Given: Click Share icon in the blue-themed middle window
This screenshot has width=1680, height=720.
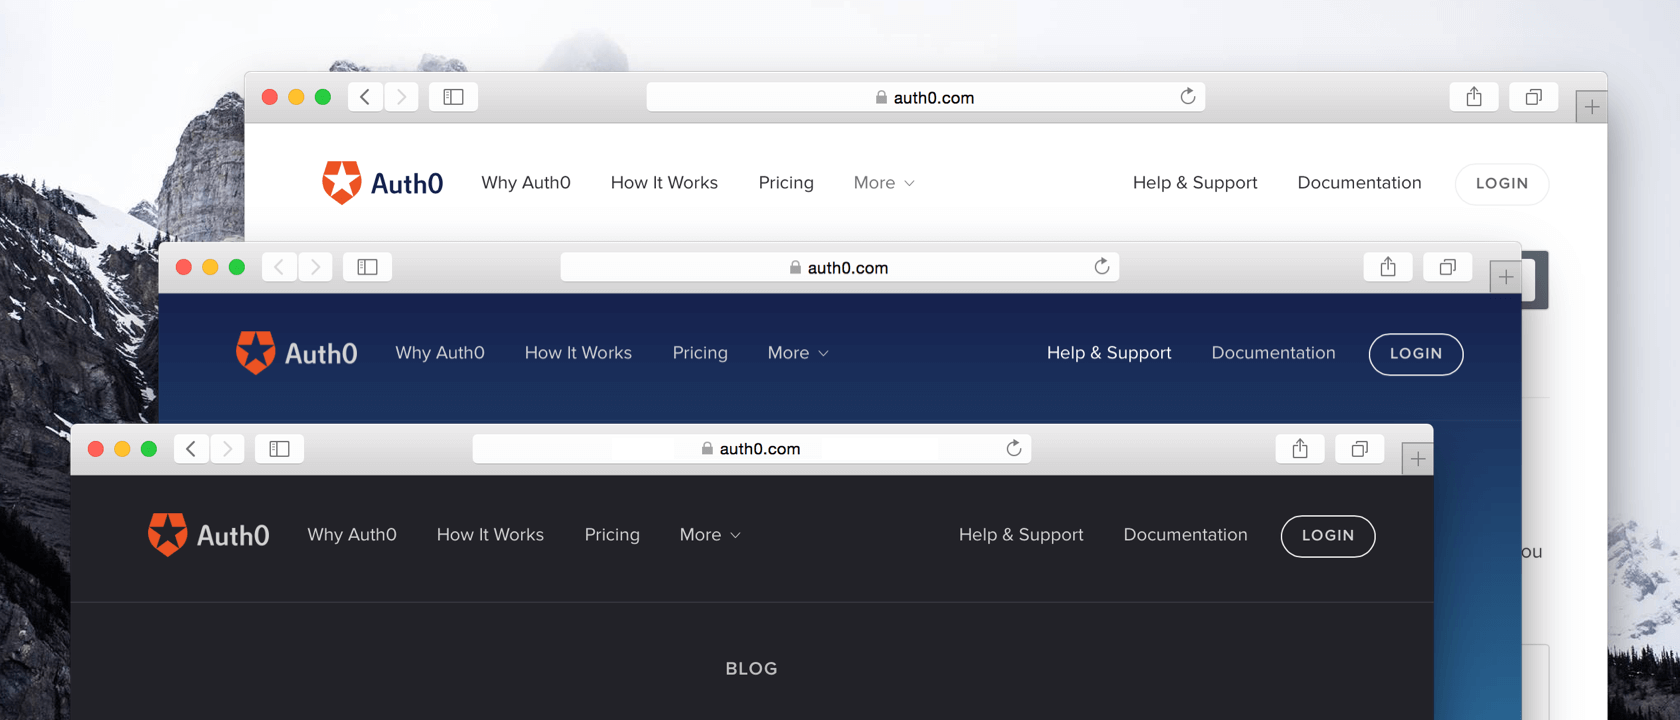Looking at the screenshot, I should 1388,267.
